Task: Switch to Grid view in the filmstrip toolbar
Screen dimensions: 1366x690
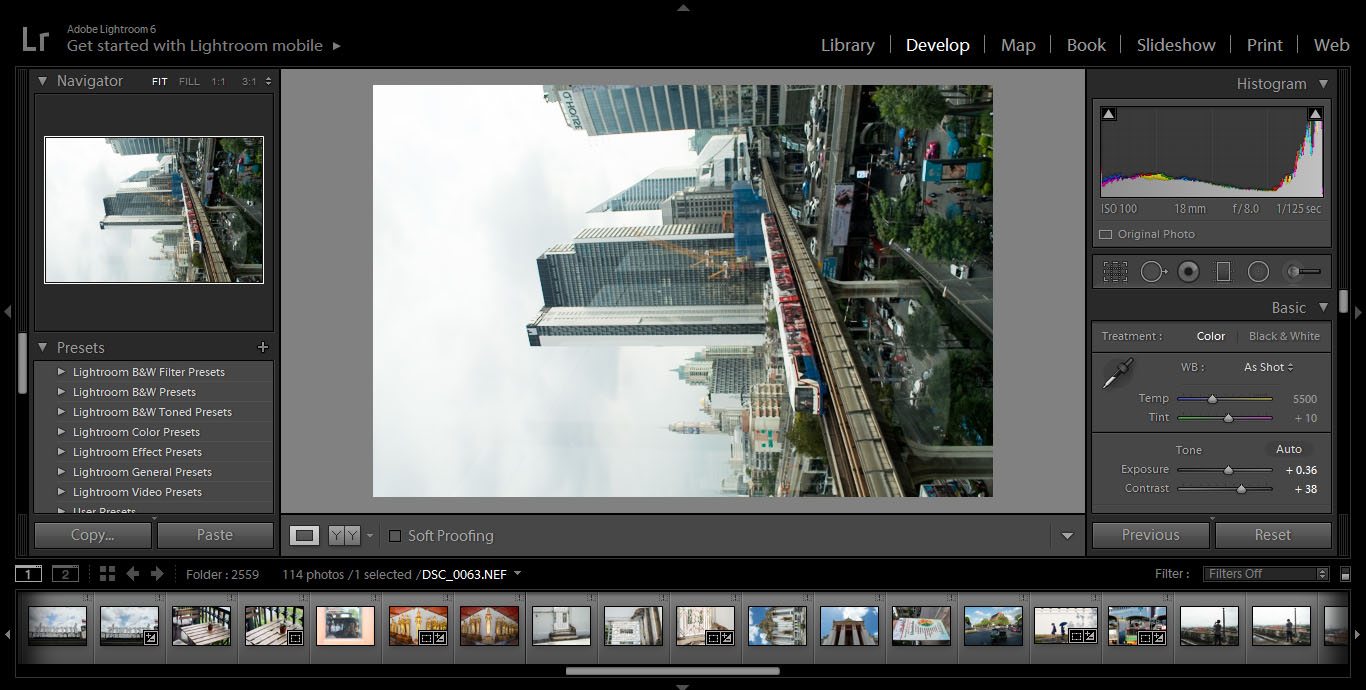Action: [108, 573]
